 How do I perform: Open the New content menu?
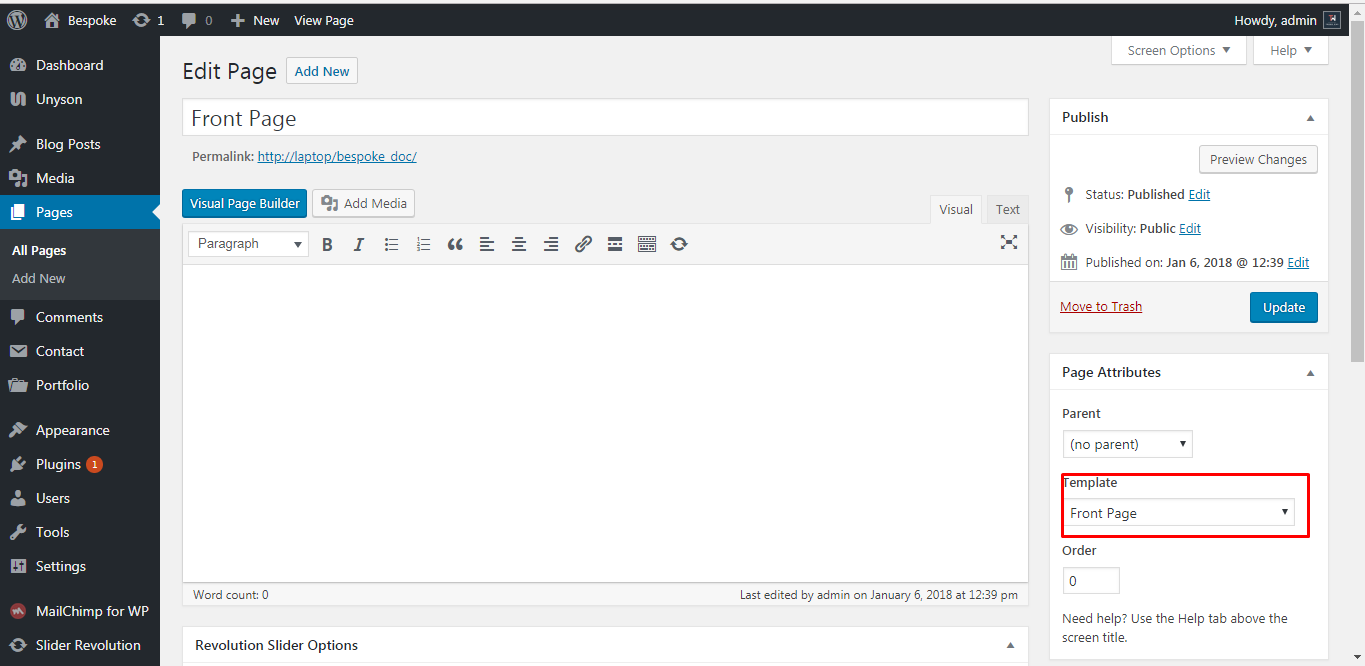[x=255, y=20]
